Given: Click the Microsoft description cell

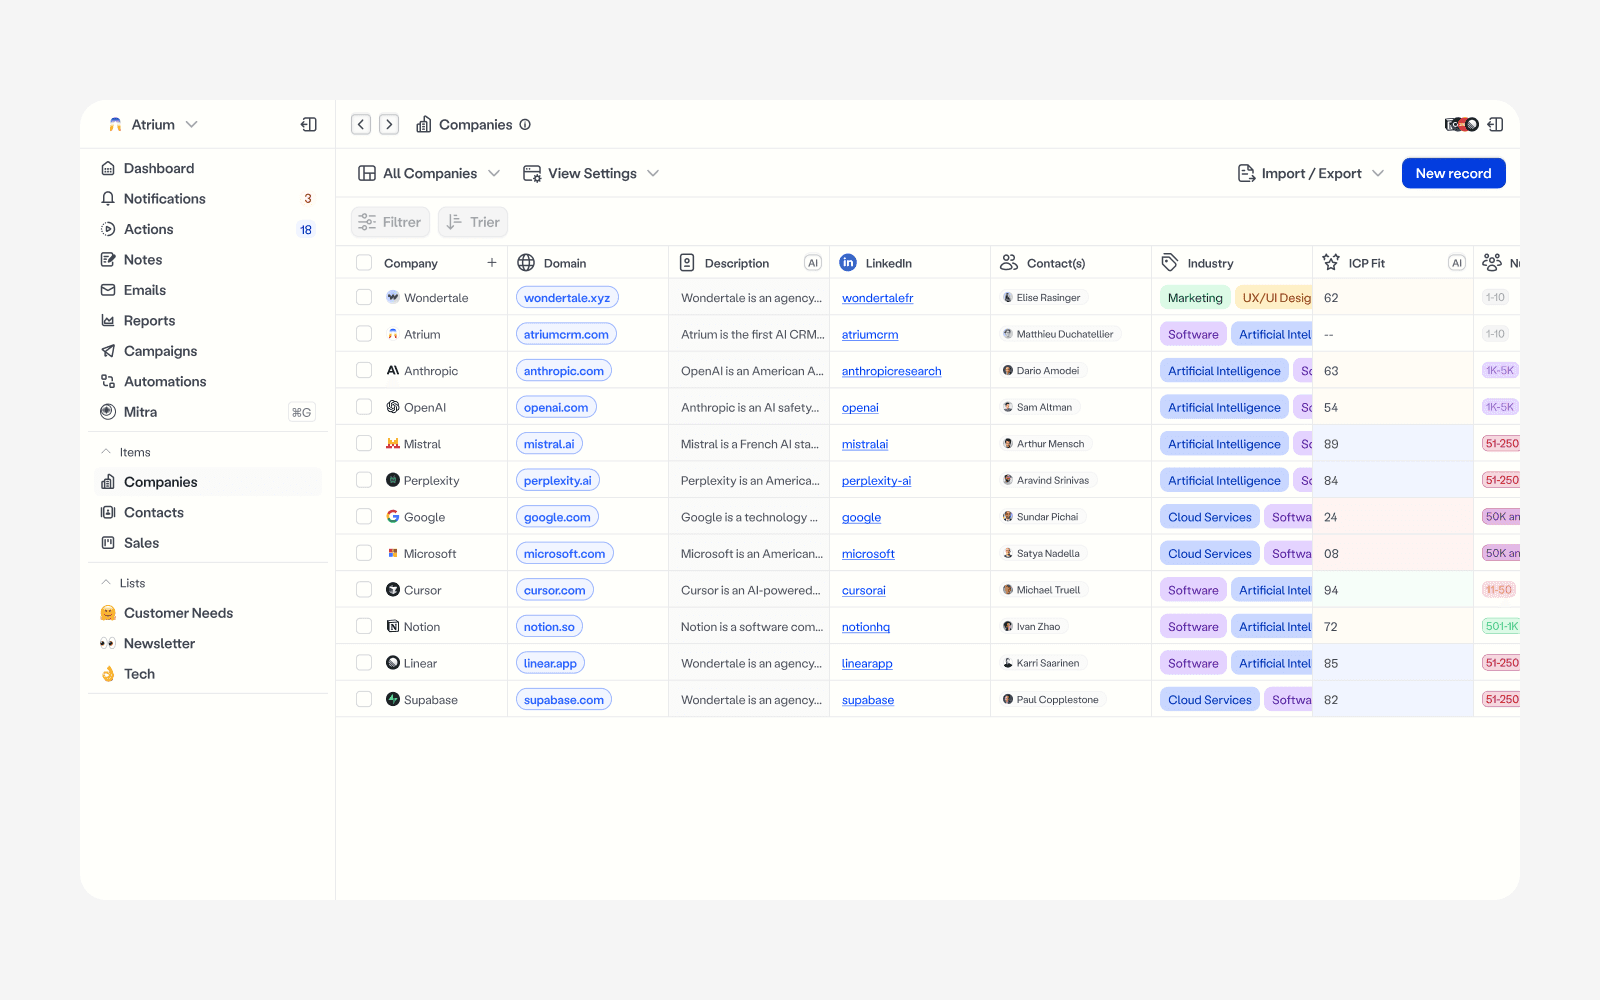Looking at the screenshot, I should [749, 554].
